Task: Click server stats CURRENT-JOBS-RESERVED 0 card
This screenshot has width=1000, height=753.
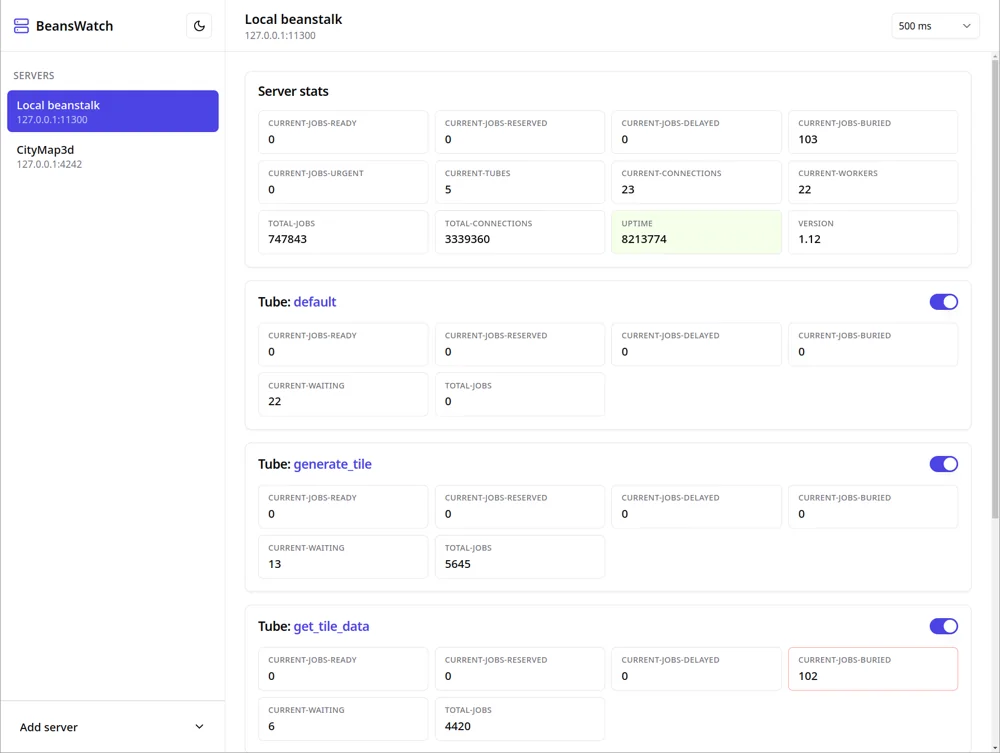Action: pyautogui.click(x=520, y=132)
